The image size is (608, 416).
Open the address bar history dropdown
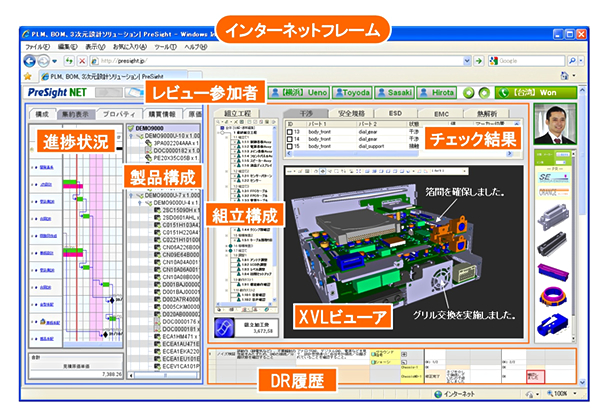click(x=467, y=60)
